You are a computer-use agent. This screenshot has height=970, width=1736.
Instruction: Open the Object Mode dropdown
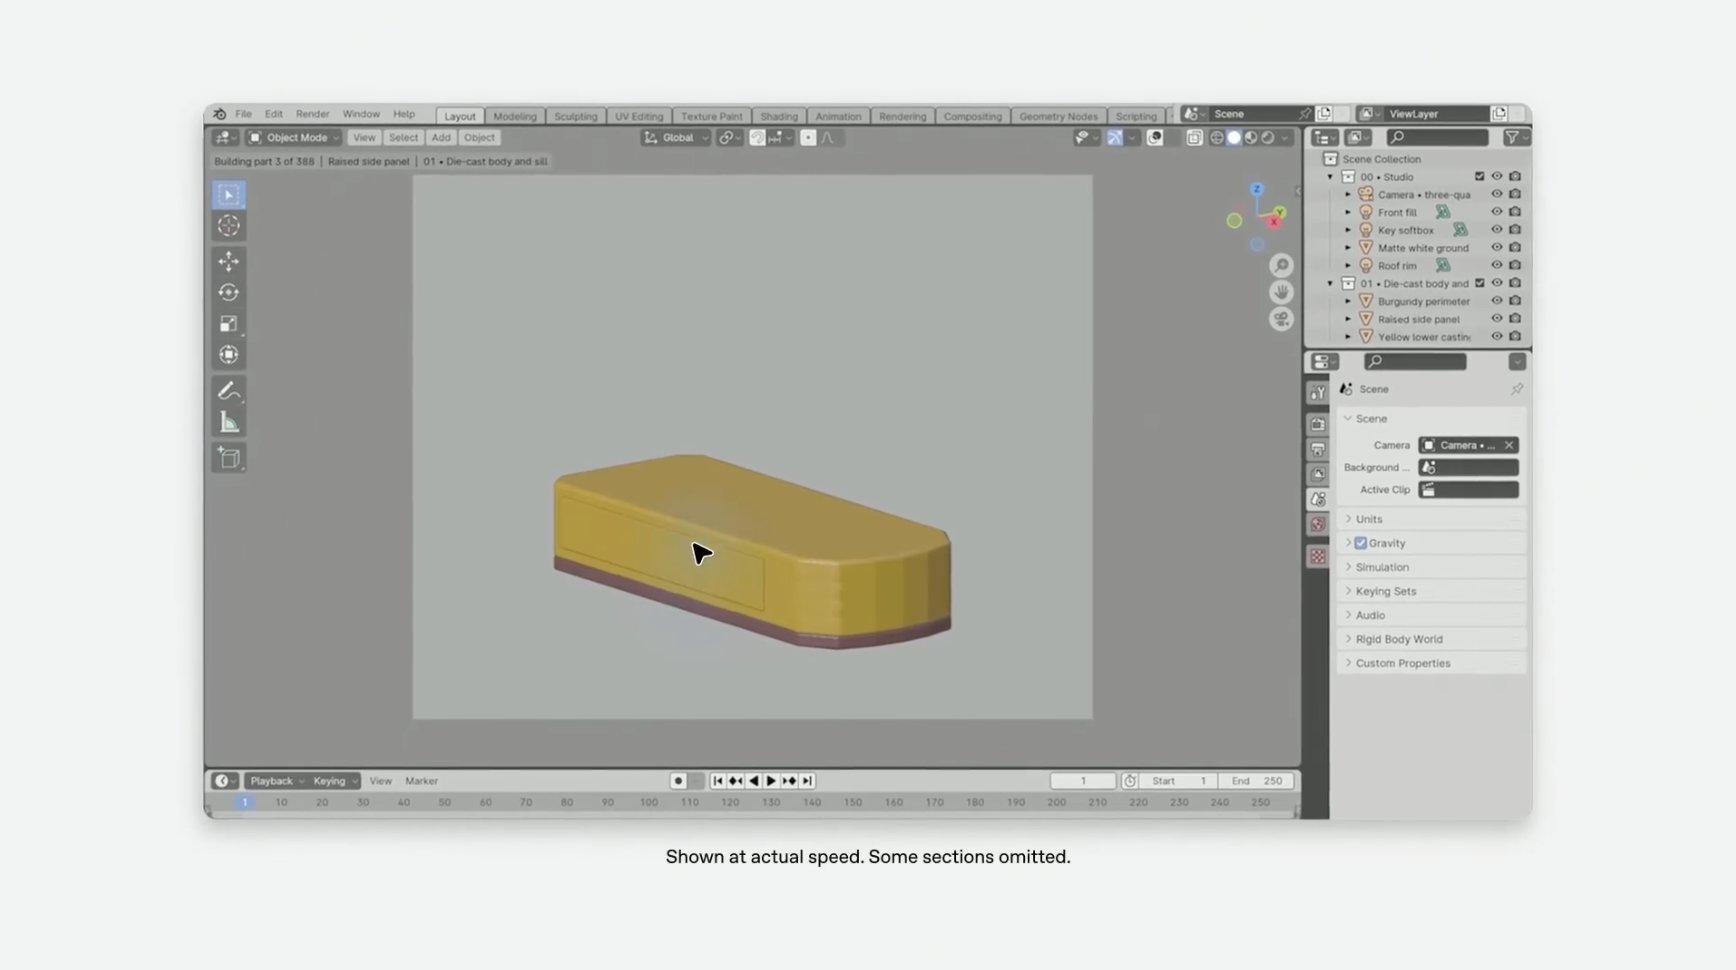coord(294,137)
